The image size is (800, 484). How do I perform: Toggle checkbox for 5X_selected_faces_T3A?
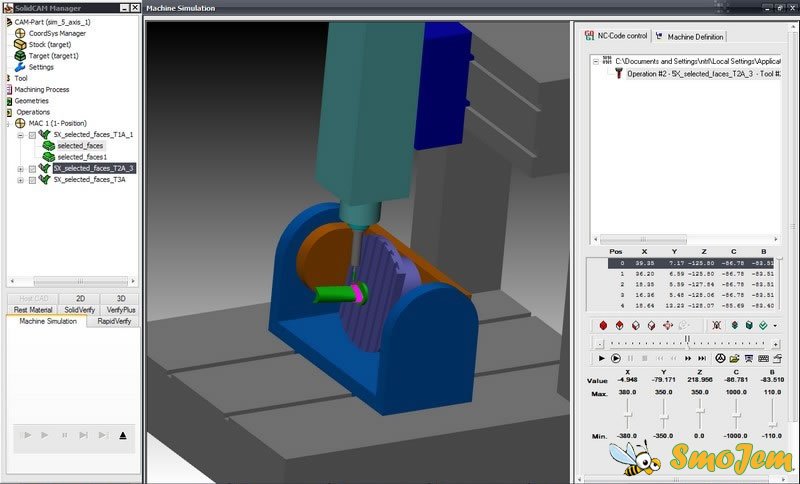pos(32,180)
